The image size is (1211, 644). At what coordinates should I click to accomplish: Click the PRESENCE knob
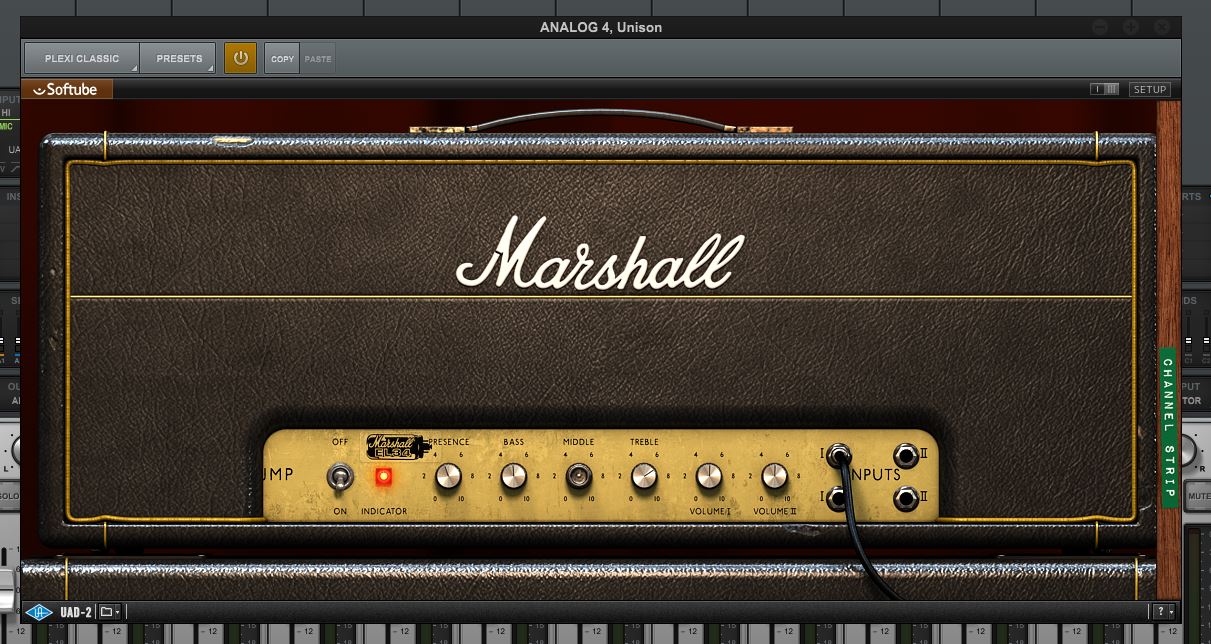point(448,476)
